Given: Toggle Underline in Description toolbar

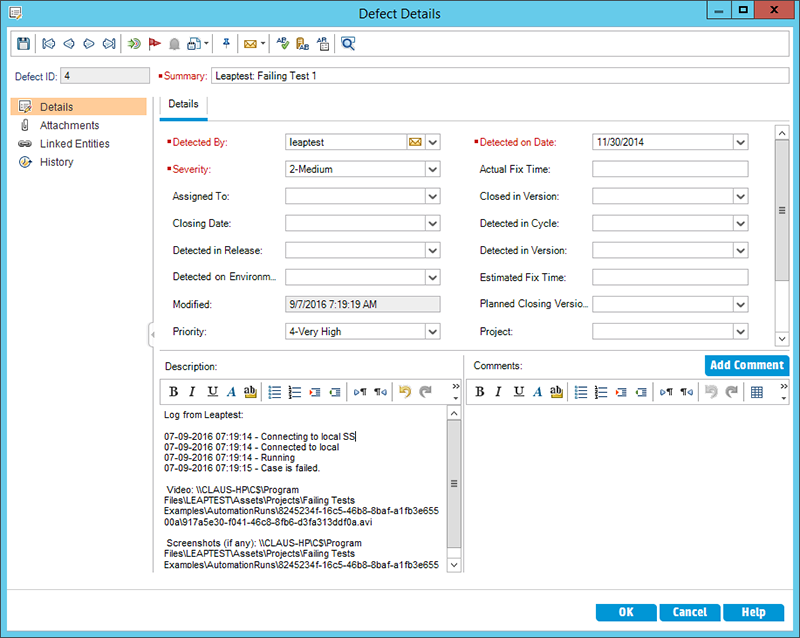Looking at the screenshot, I should point(212,391).
